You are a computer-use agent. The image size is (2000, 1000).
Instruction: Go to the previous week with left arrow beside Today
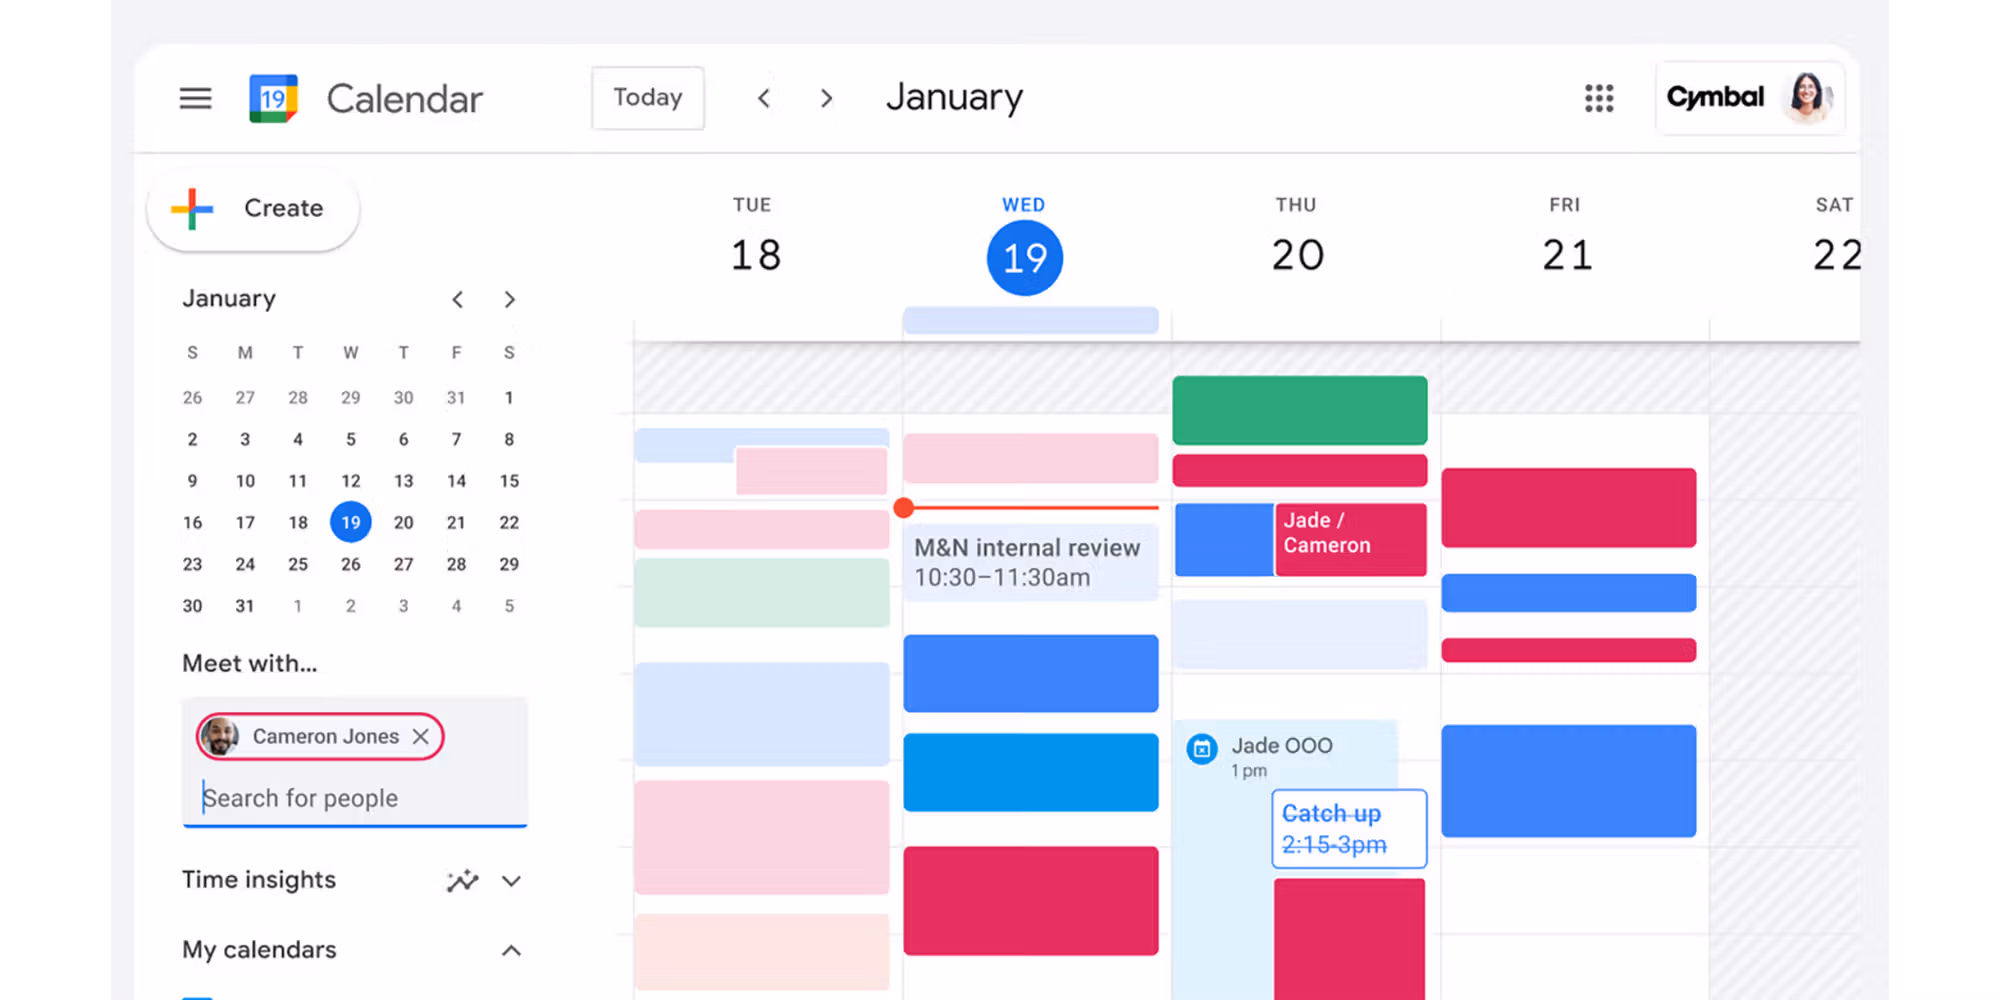pyautogui.click(x=764, y=98)
